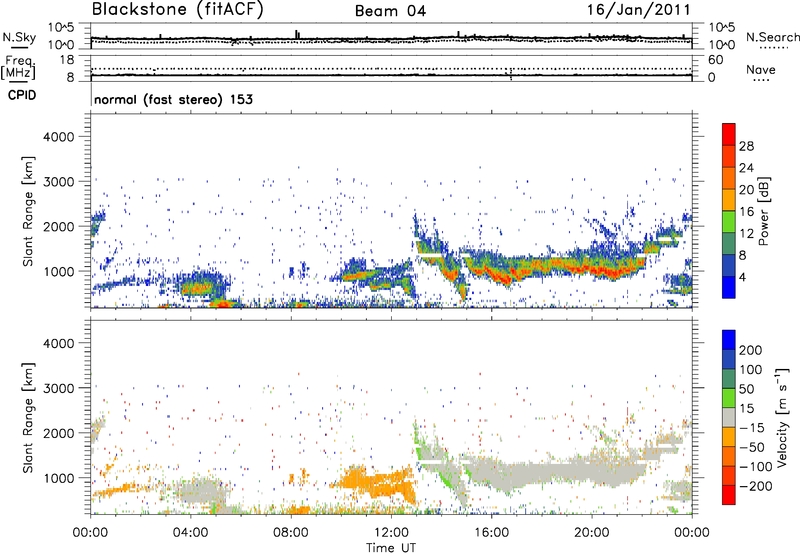This screenshot has height=554, width=800.
Task: Click the '28' label on power colorbar
Action: coord(746,146)
